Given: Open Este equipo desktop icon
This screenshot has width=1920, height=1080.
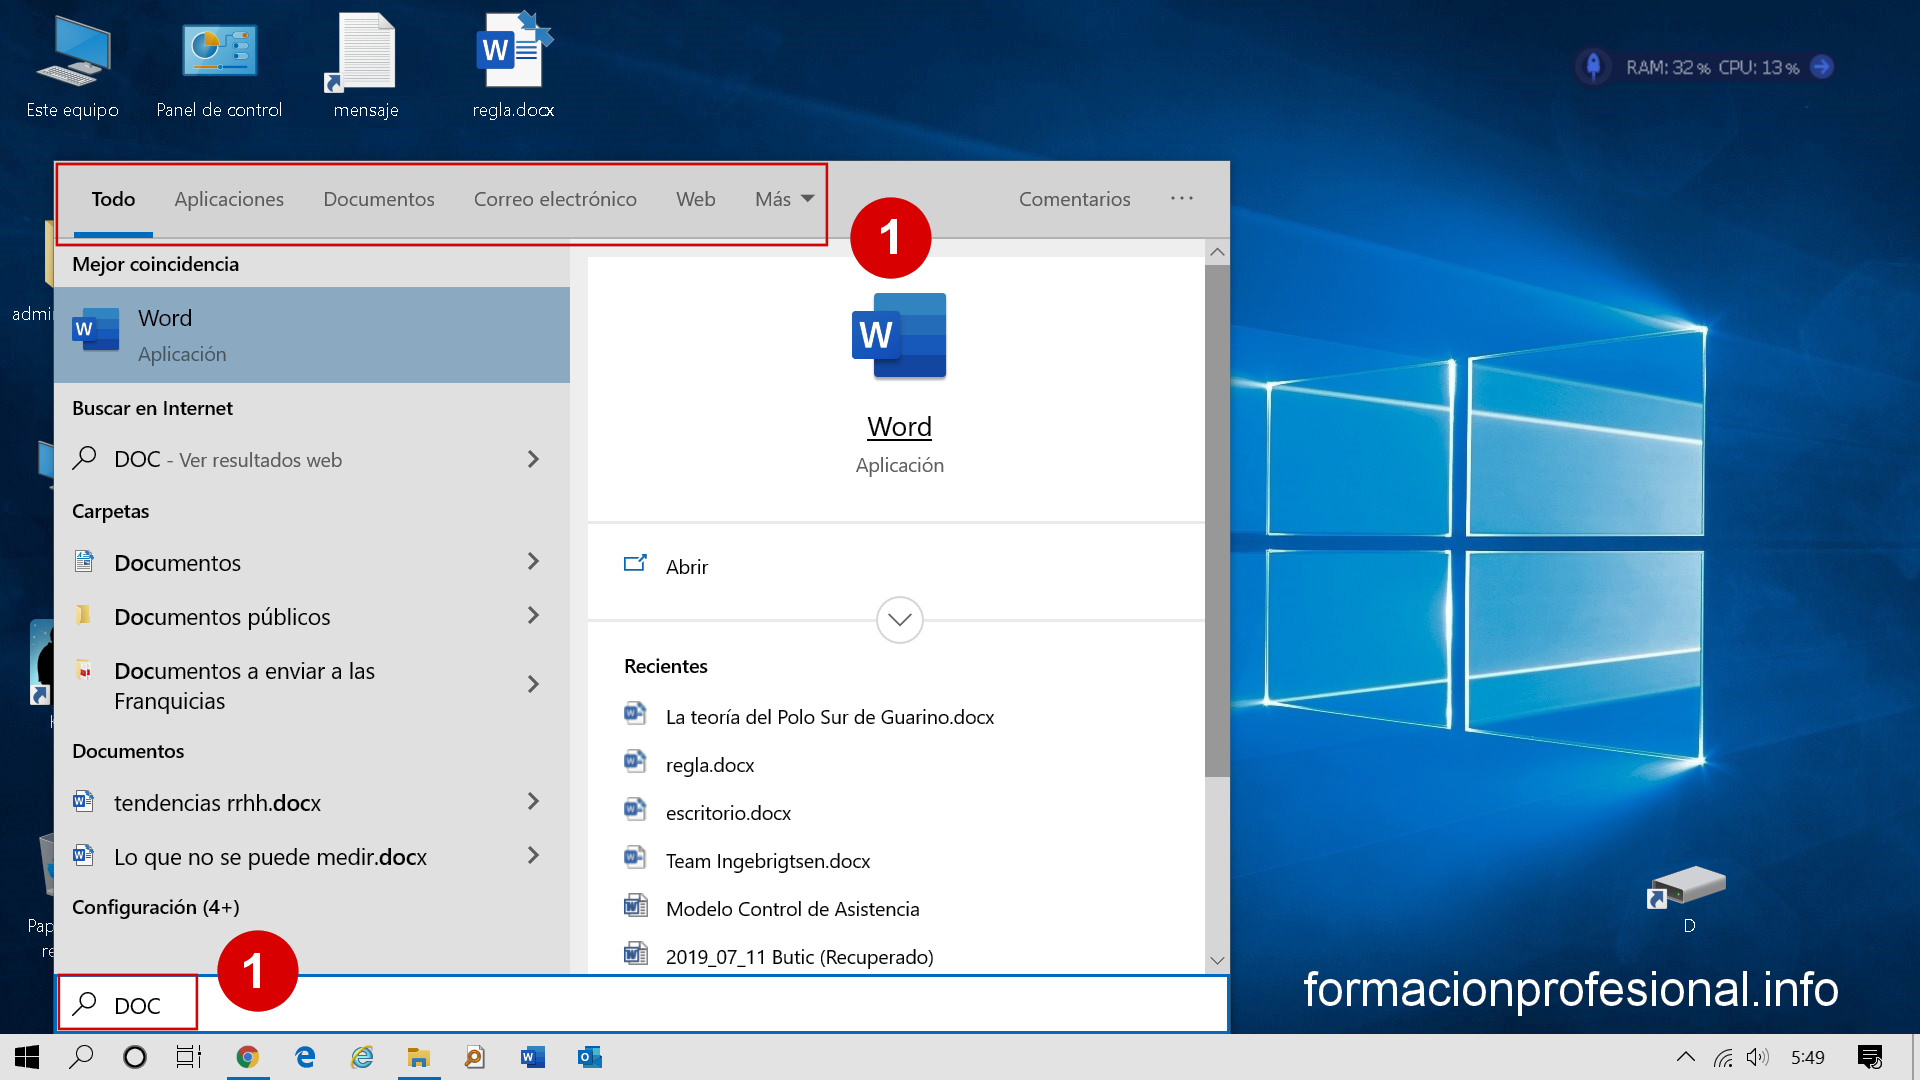Looking at the screenshot, I should (x=72, y=68).
